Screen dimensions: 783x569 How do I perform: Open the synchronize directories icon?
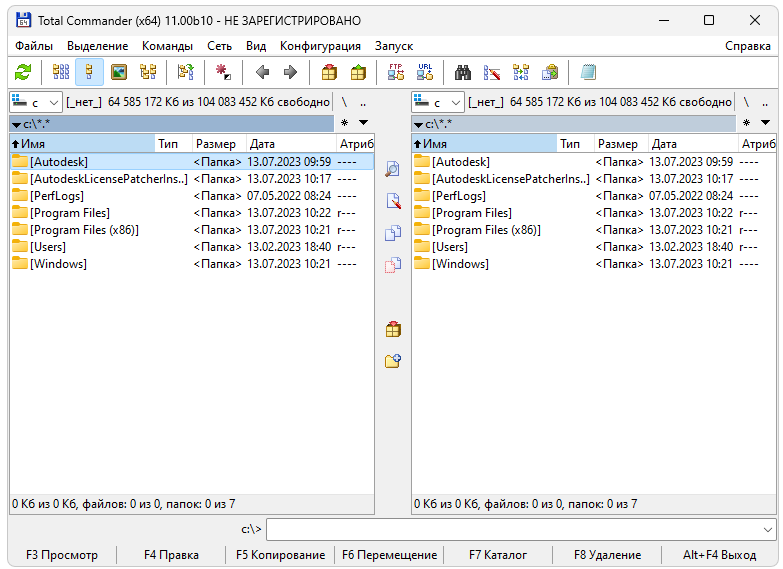(x=521, y=72)
